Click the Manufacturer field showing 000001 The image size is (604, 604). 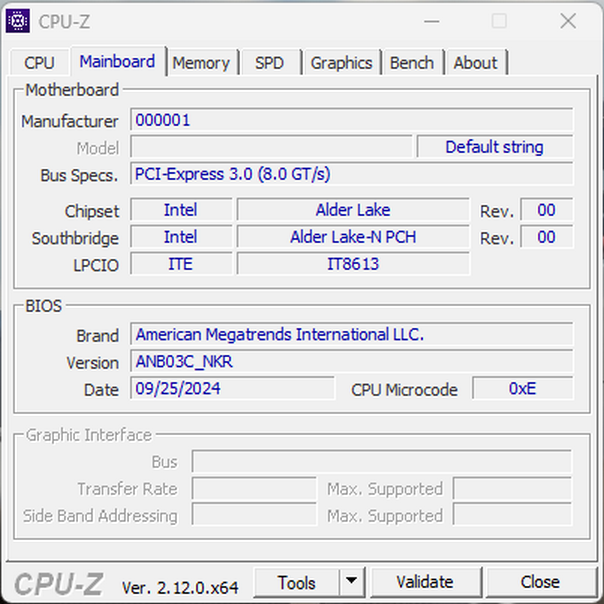(x=351, y=120)
